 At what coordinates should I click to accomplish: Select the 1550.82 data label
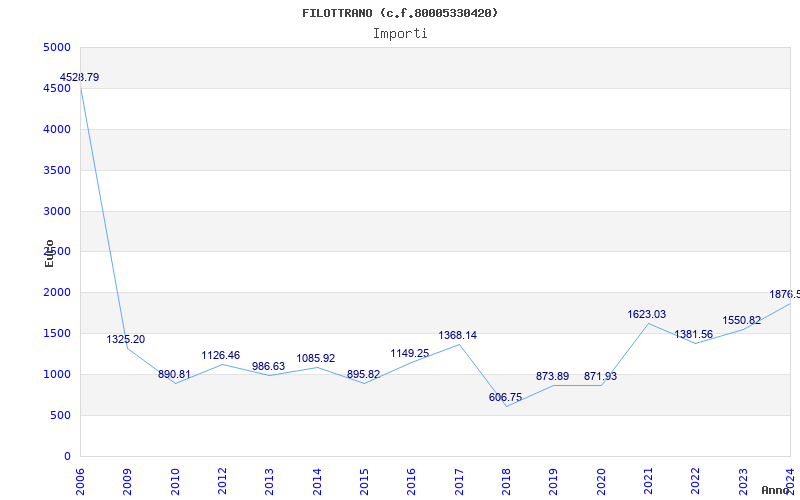click(741, 321)
